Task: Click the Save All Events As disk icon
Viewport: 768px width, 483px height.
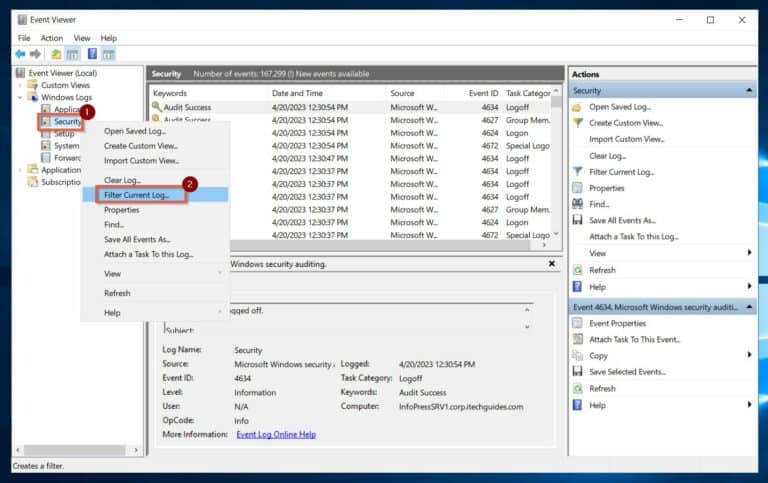Action: tap(577, 220)
